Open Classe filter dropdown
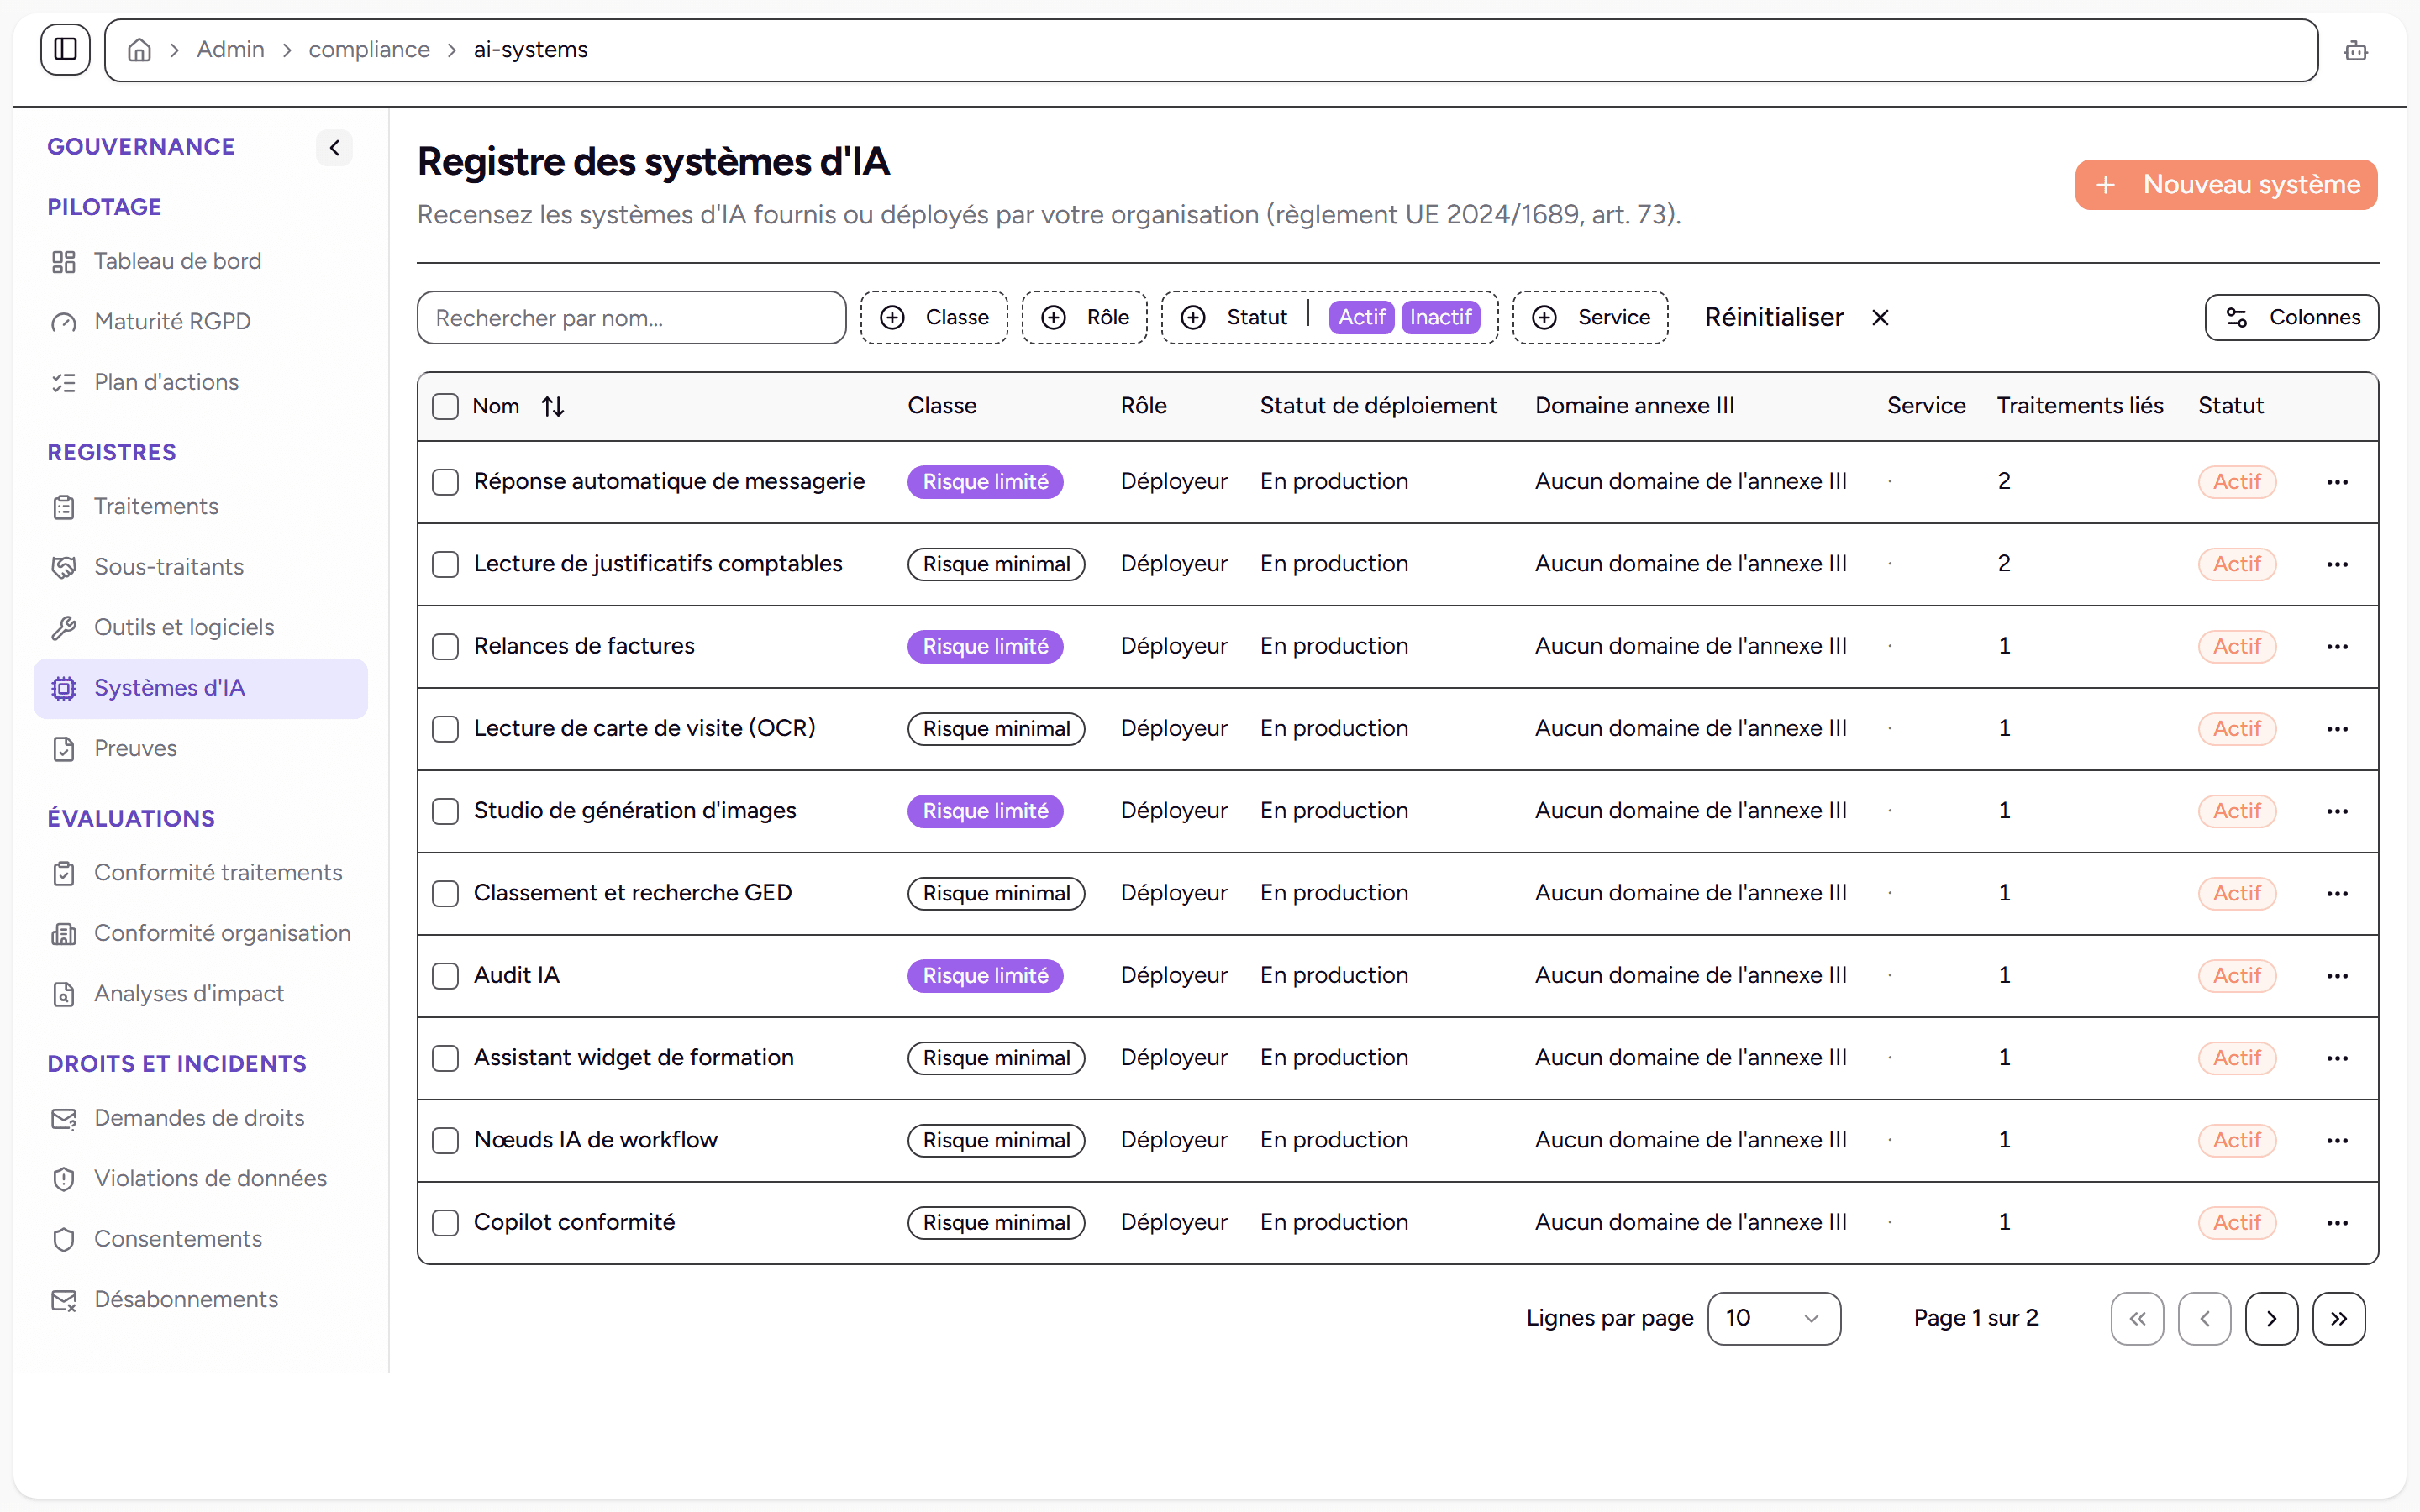The height and width of the screenshot is (1512, 2420). 934,318
